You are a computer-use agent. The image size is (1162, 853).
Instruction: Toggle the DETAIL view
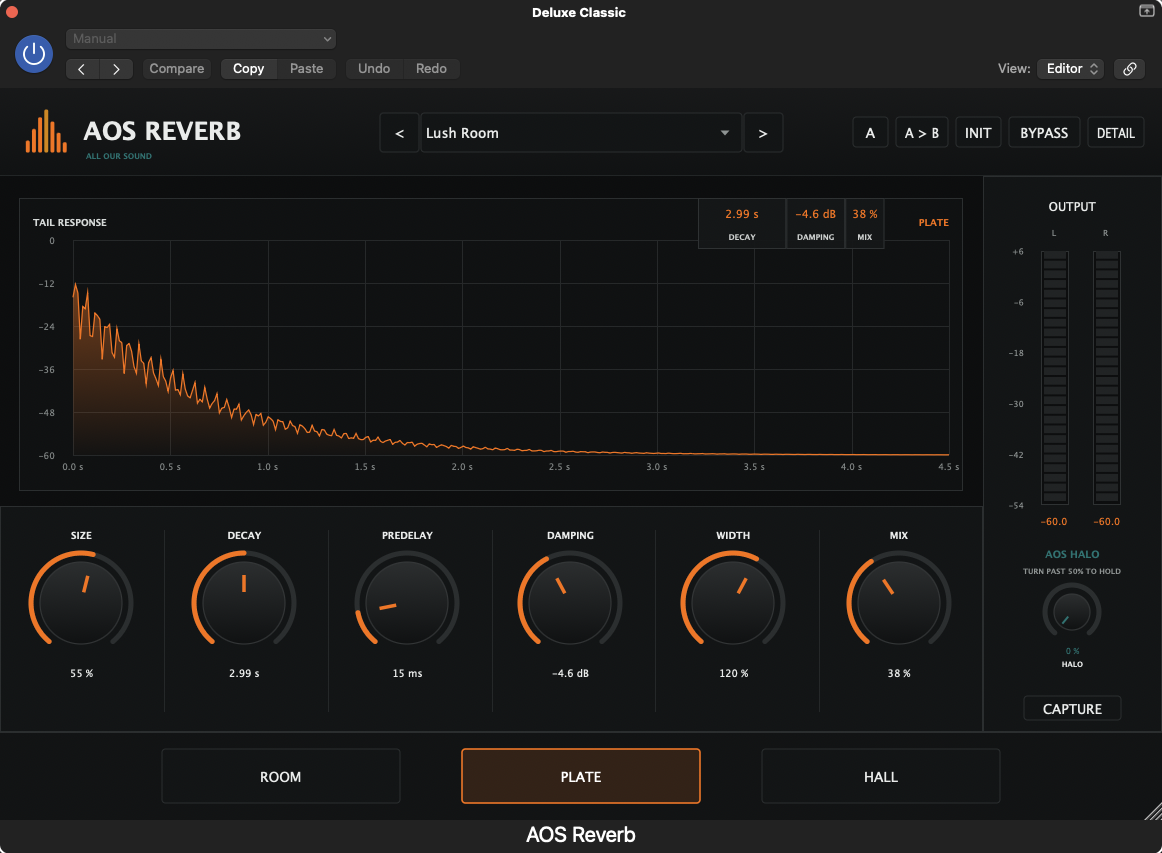tap(1115, 133)
